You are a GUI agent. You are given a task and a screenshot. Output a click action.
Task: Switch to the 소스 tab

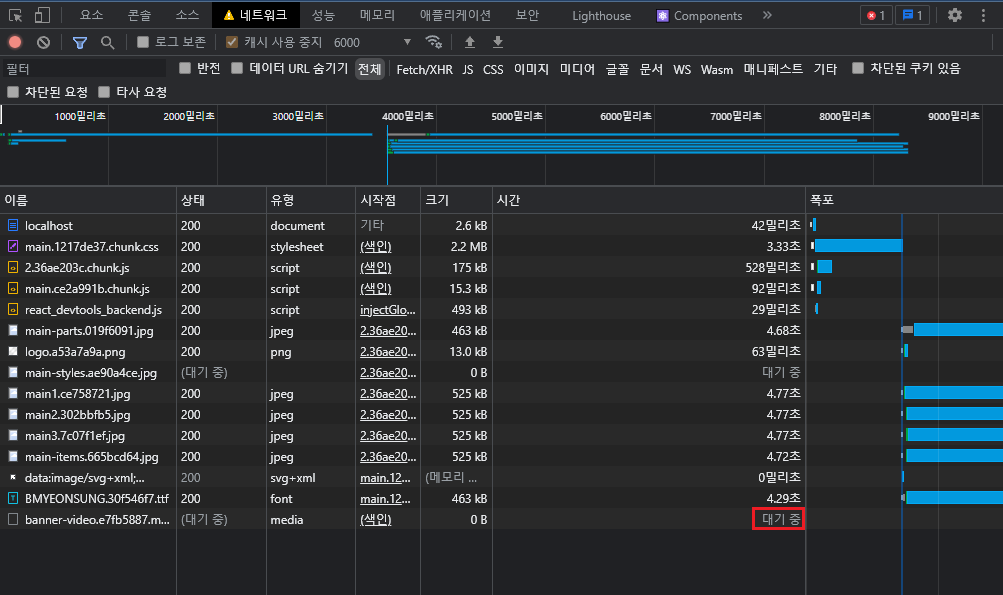point(187,15)
